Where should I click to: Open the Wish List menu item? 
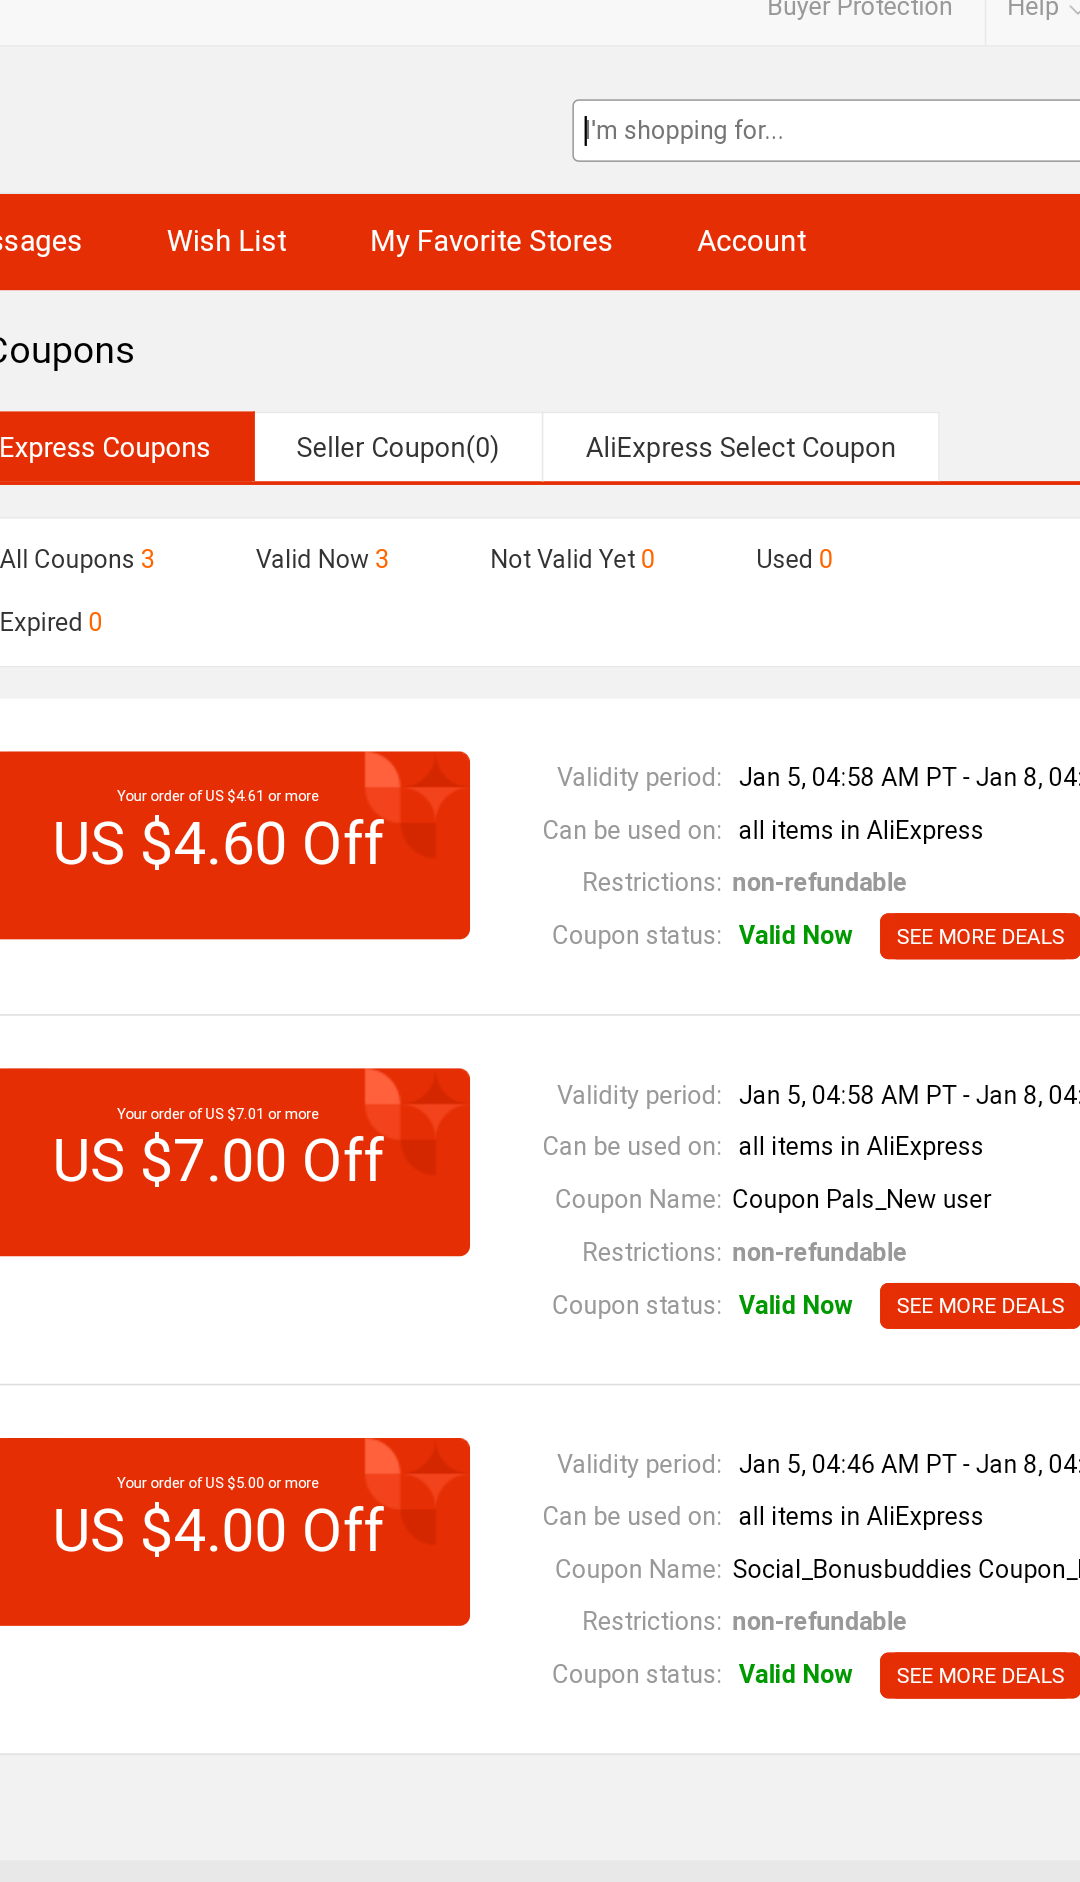tap(227, 241)
